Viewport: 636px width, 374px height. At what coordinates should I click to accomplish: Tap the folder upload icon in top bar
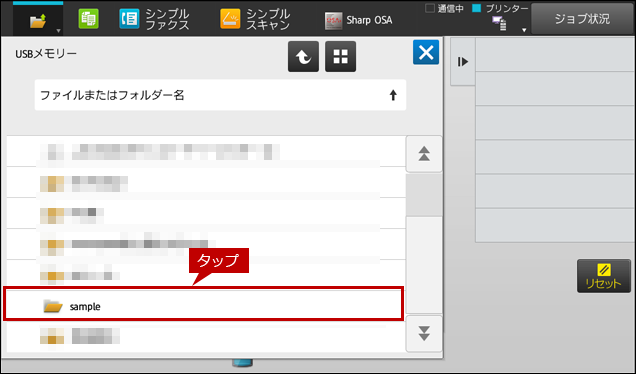tap(38, 21)
